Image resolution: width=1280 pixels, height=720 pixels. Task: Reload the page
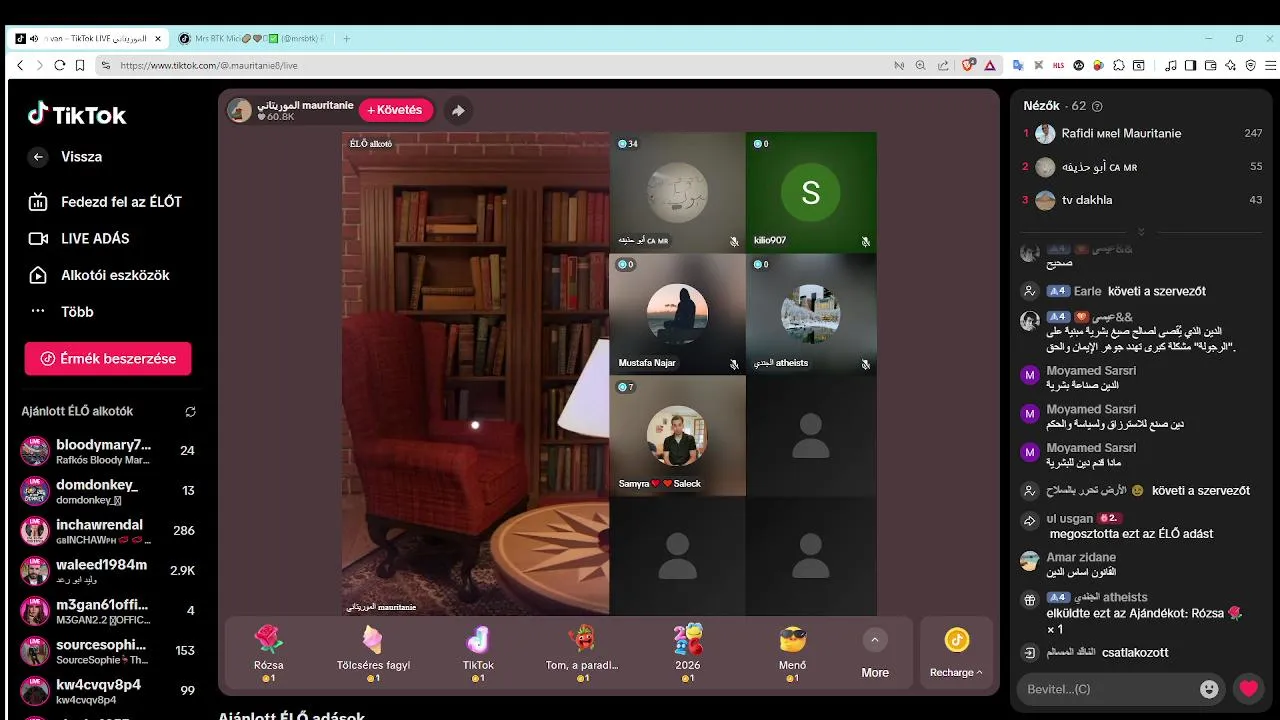point(60,65)
